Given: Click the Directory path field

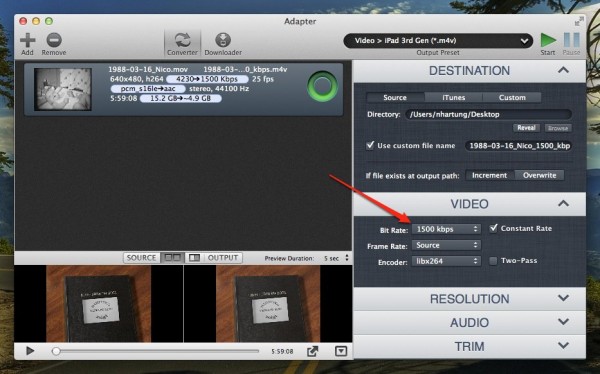Looking at the screenshot, I should (x=489, y=114).
